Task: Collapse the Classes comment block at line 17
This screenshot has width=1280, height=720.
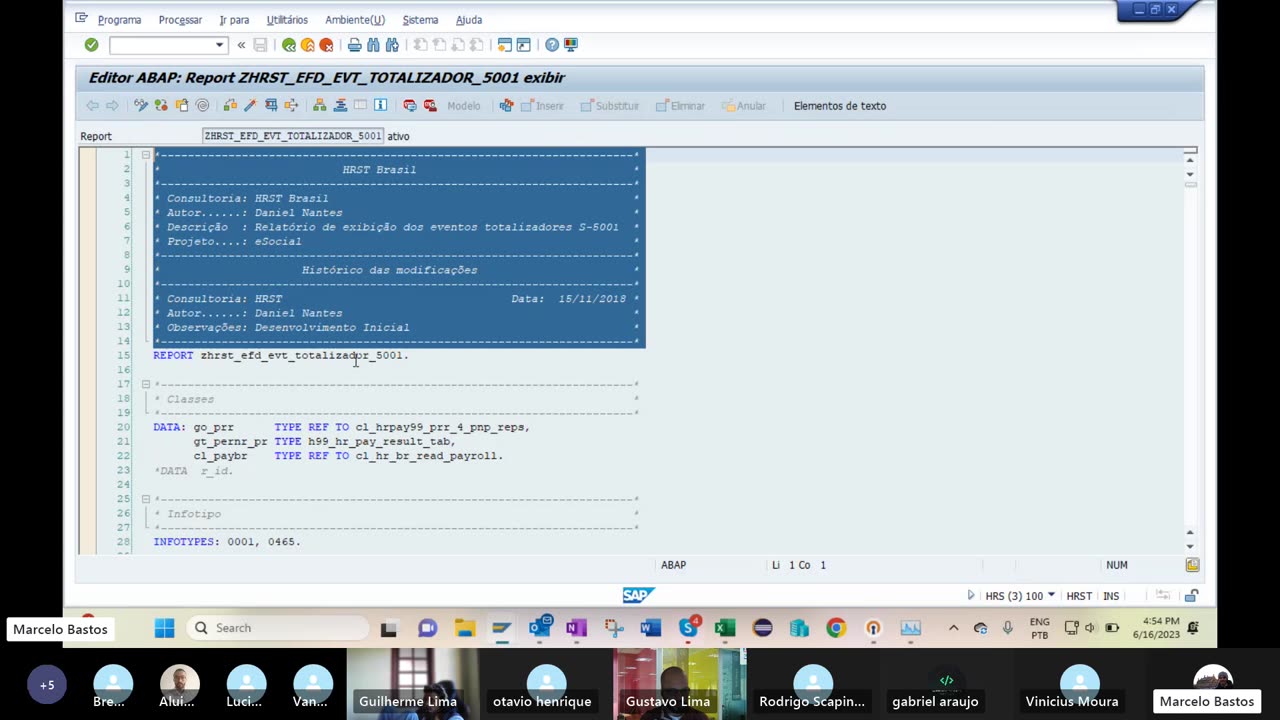Action: coord(146,384)
